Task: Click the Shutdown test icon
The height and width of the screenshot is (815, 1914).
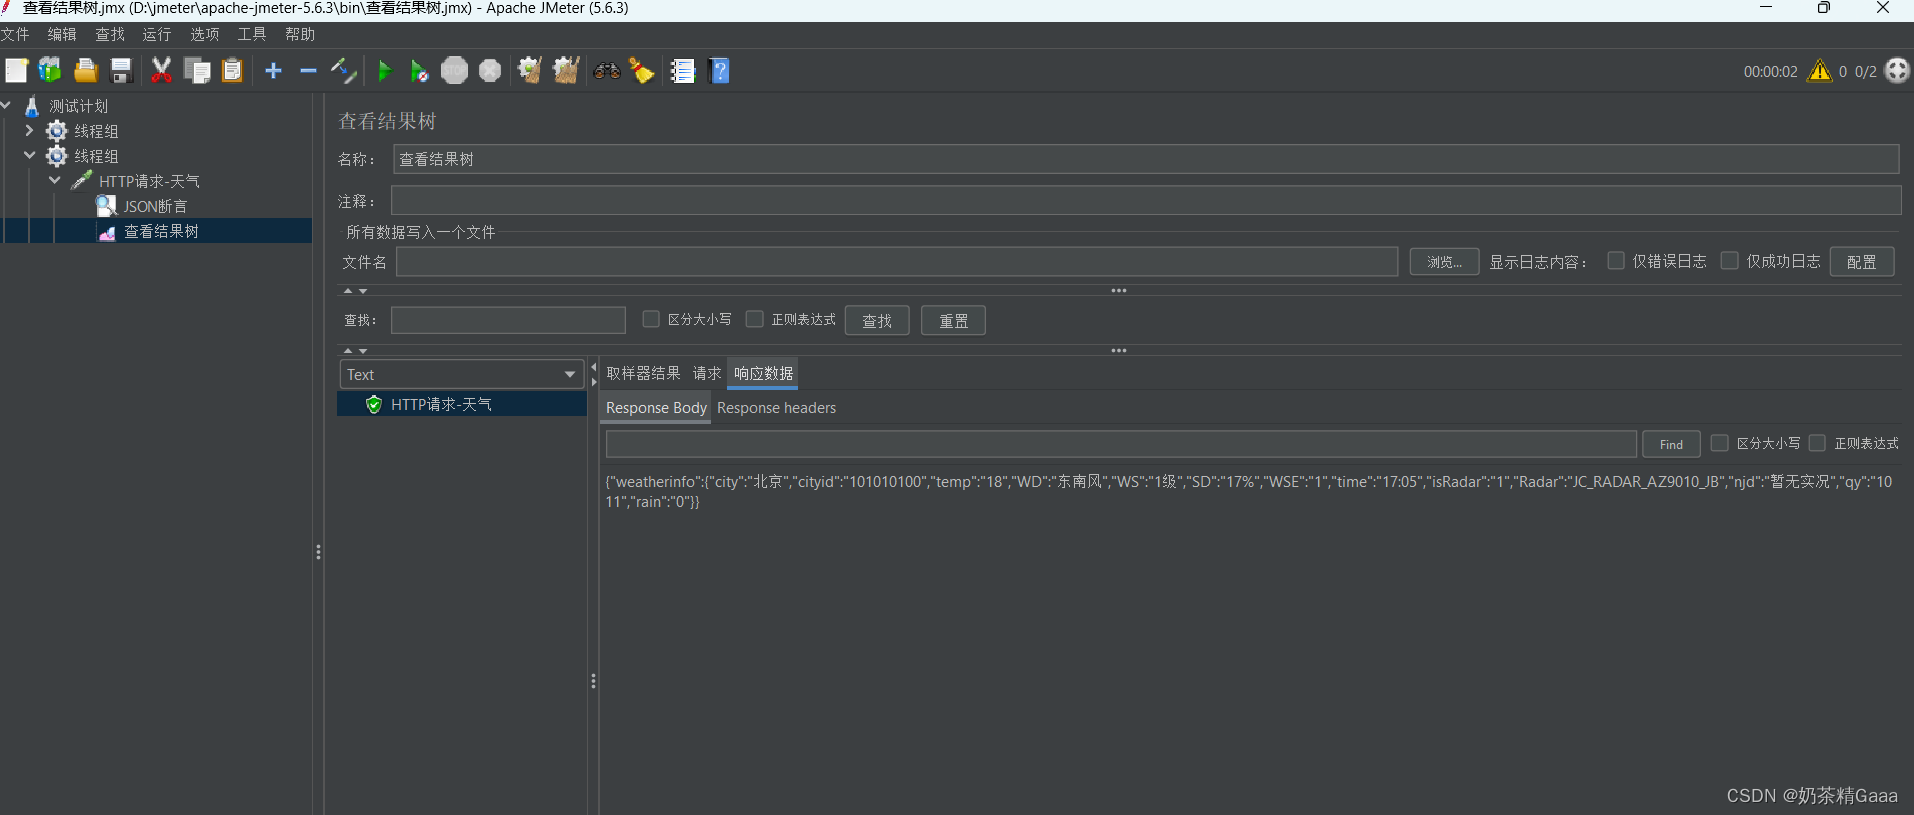Action: point(490,71)
